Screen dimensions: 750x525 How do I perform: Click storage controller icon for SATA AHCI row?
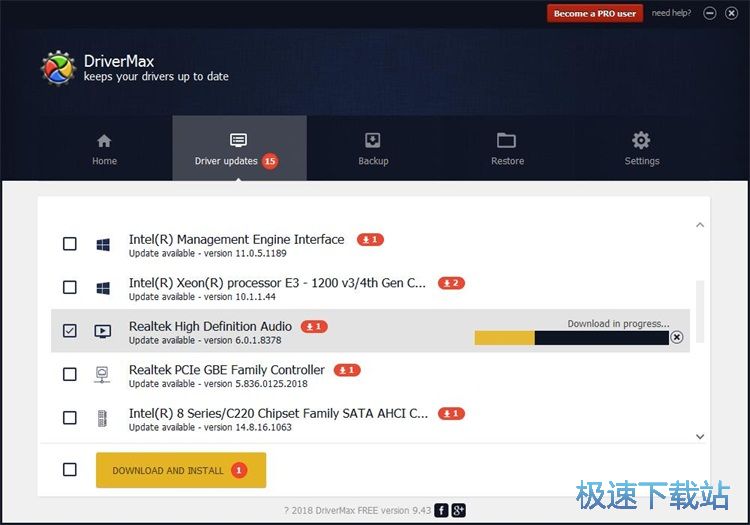[102, 418]
